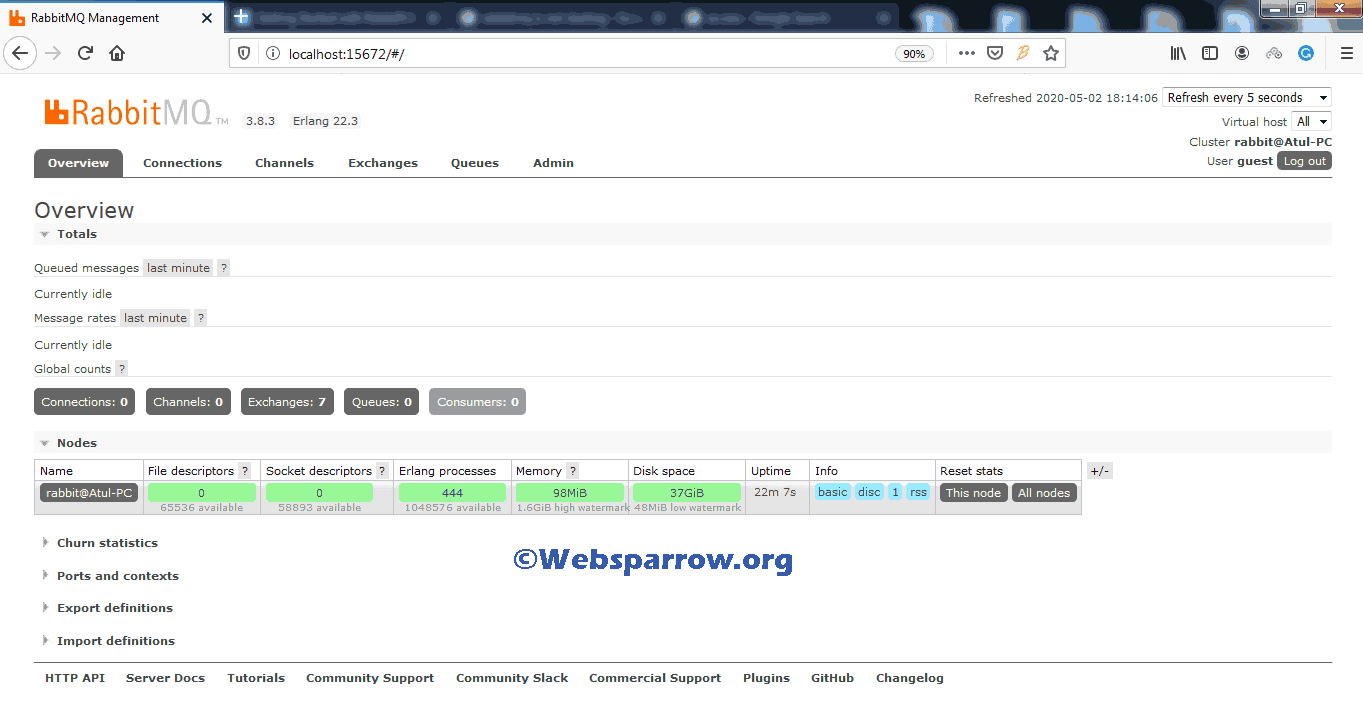Click the basic badge for rabbit@Atul-PC node
This screenshot has height=721, width=1363.
click(x=832, y=491)
